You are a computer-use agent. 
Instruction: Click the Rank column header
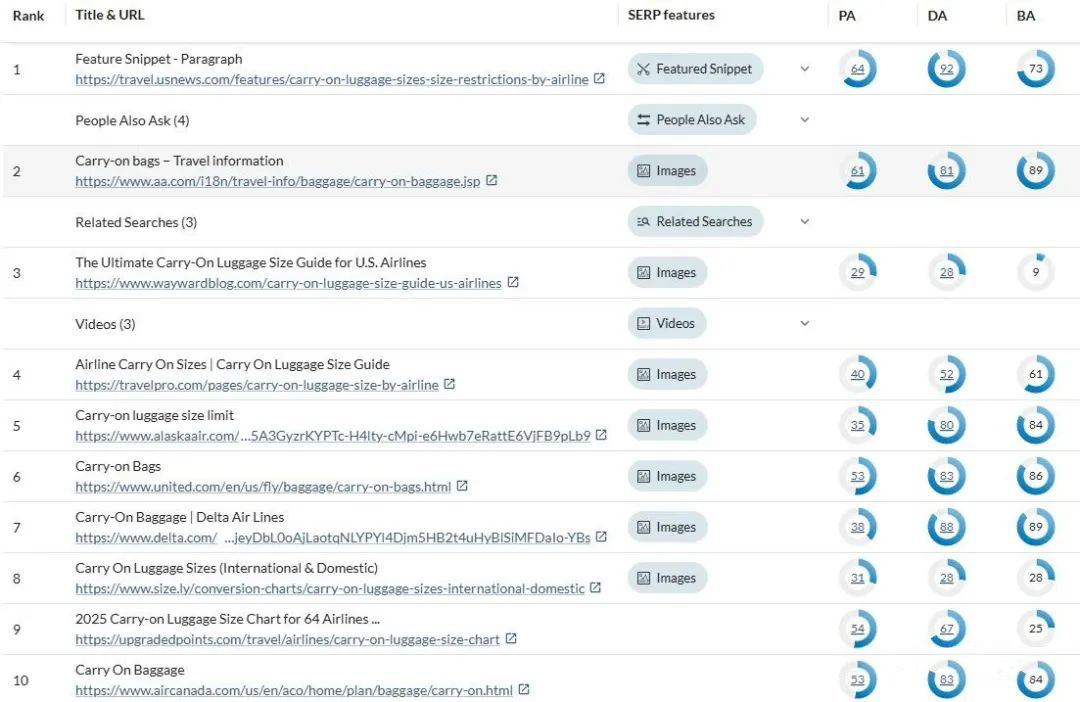pyautogui.click(x=28, y=15)
